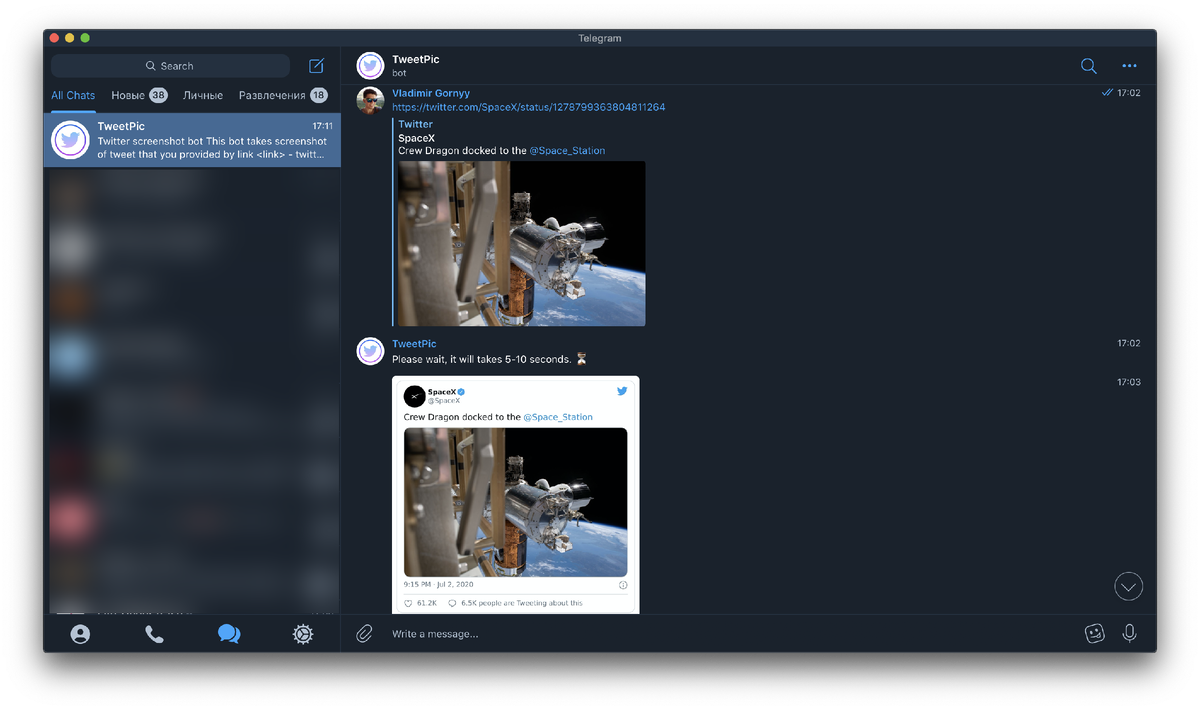
Task: Switch to the Личные folder tab
Action: tap(203, 95)
